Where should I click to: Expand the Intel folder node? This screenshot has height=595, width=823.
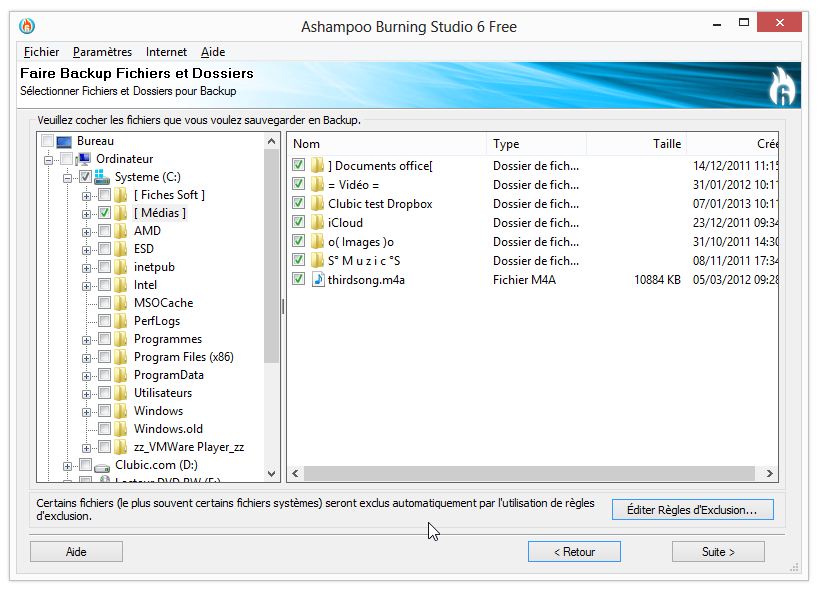click(x=86, y=286)
